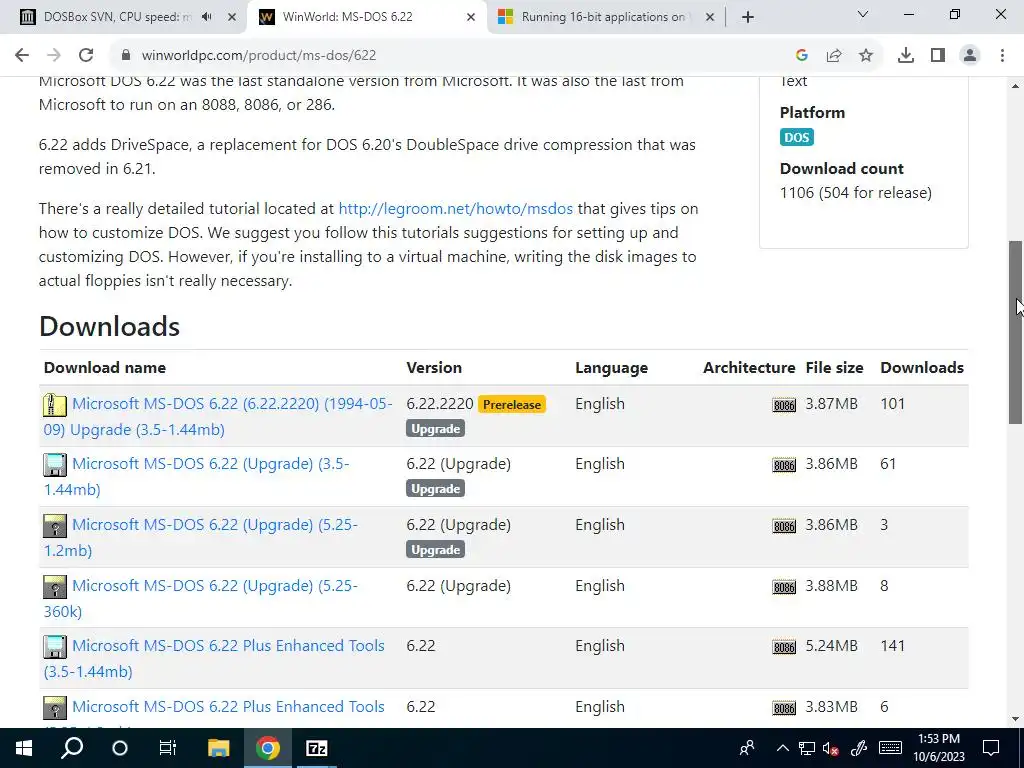Click the DOS platform badge

point(796,137)
